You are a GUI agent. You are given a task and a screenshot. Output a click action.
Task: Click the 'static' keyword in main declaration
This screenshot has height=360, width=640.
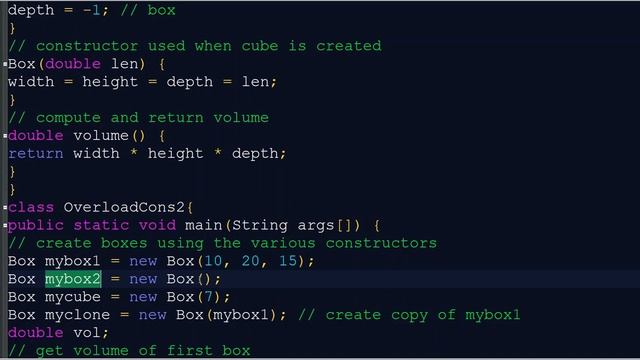coord(101,225)
